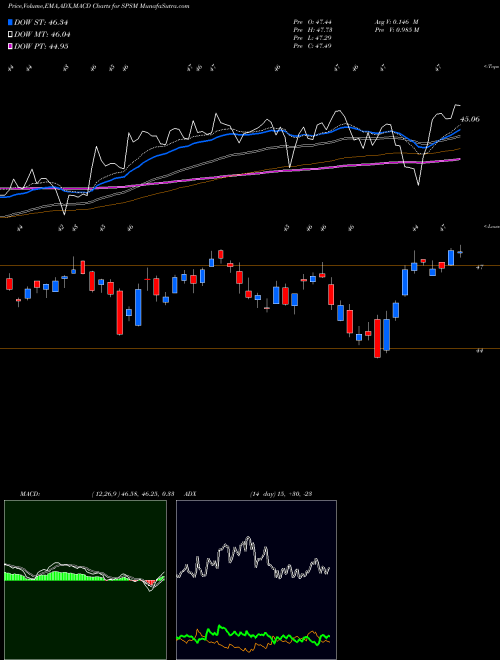Click the ADX (14 day) parameter values

pyautogui.click(x=281, y=494)
